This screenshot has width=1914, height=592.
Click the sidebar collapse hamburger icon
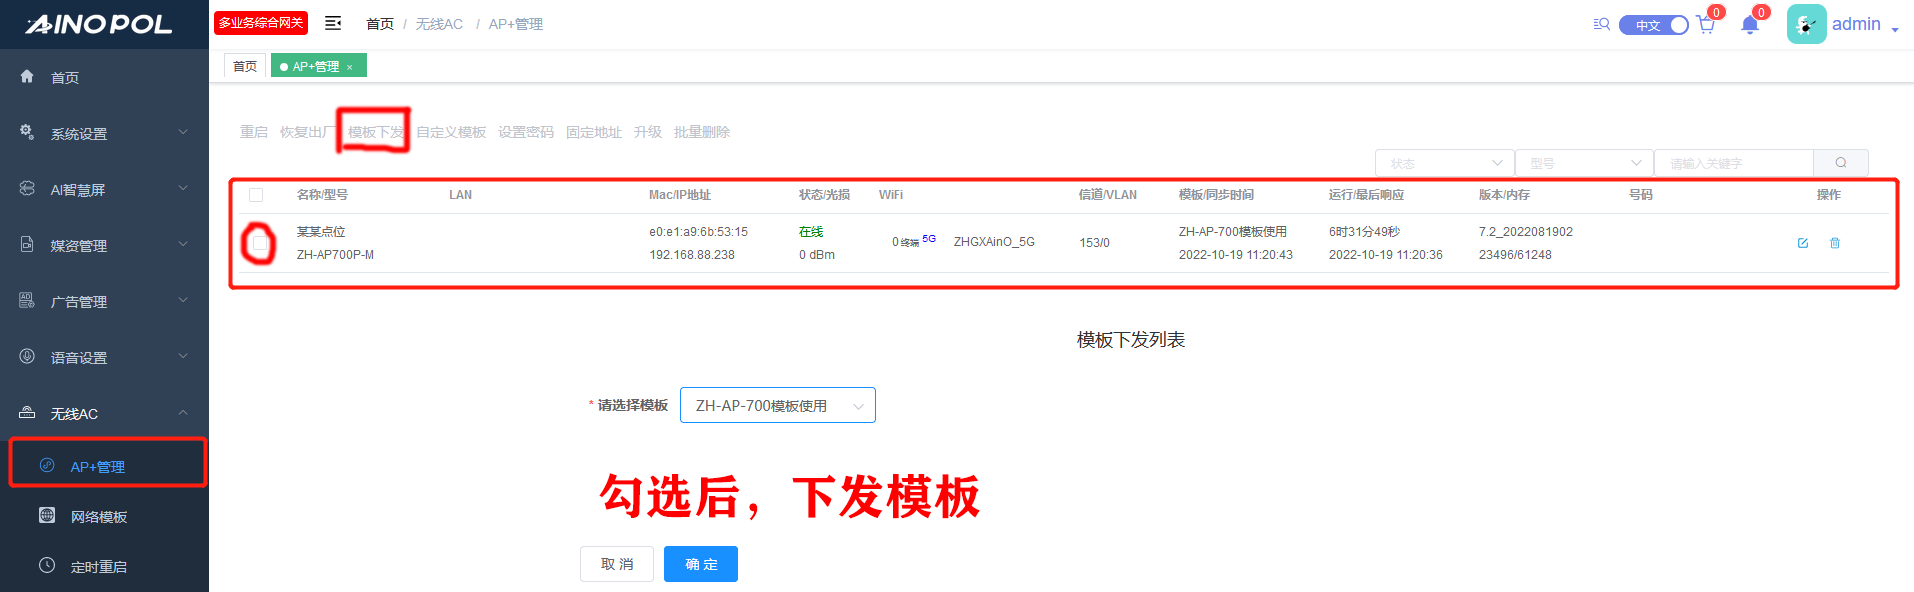pos(333,23)
